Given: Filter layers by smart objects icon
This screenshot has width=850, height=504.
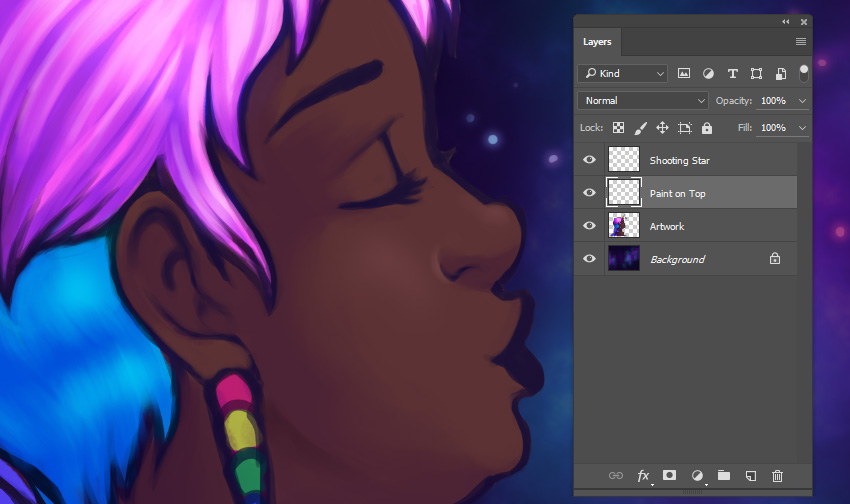Looking at the screenshot, I should (x=781, y=74).
